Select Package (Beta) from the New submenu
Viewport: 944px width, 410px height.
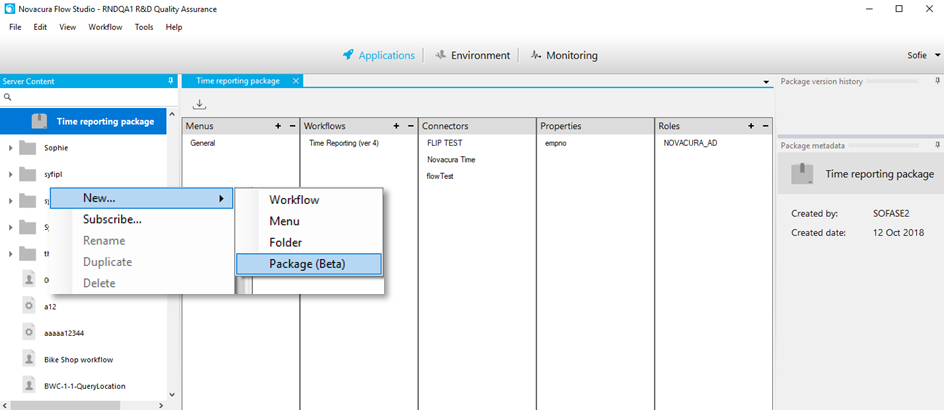tap(308, 264)
